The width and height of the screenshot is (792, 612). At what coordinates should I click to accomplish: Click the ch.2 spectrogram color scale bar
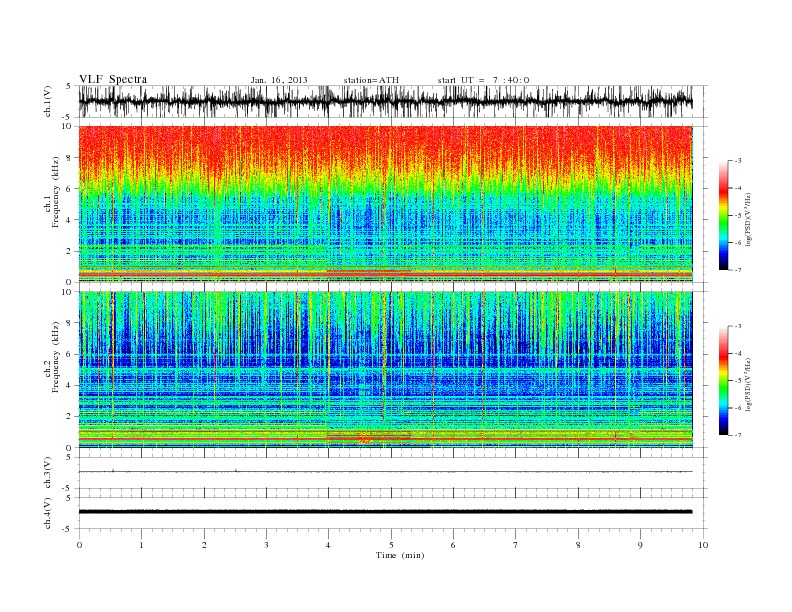(x=723, y=380)
